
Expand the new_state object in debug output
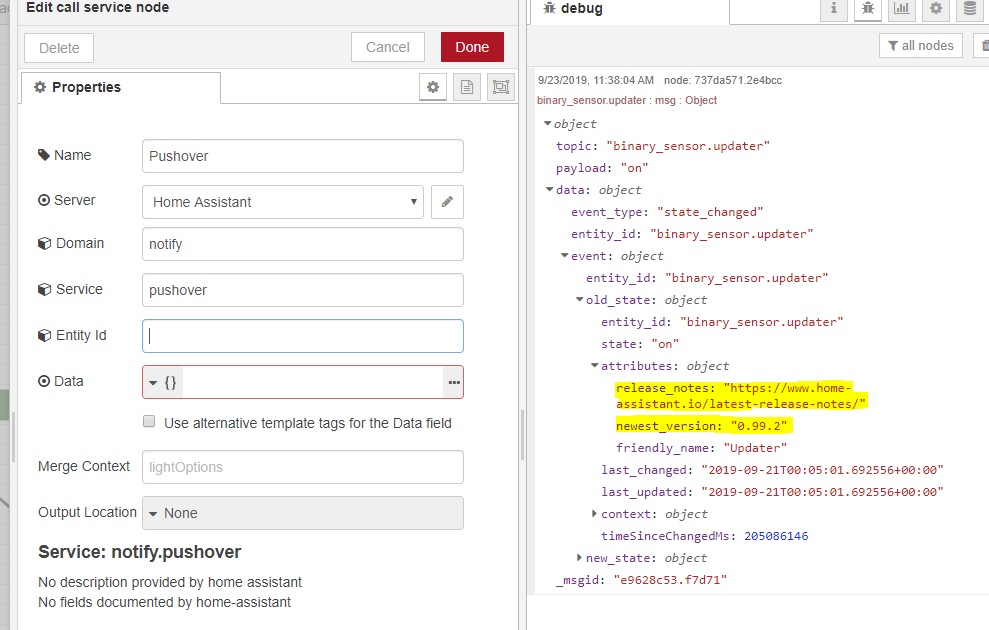point(580,558)
